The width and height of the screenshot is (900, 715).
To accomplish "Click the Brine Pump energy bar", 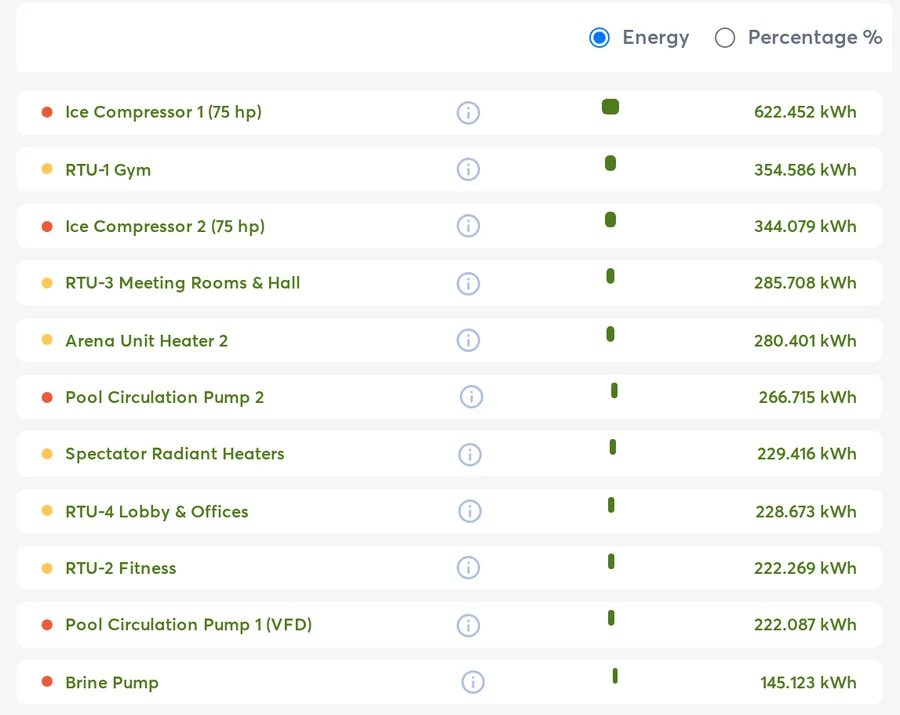I will (615, 676).
